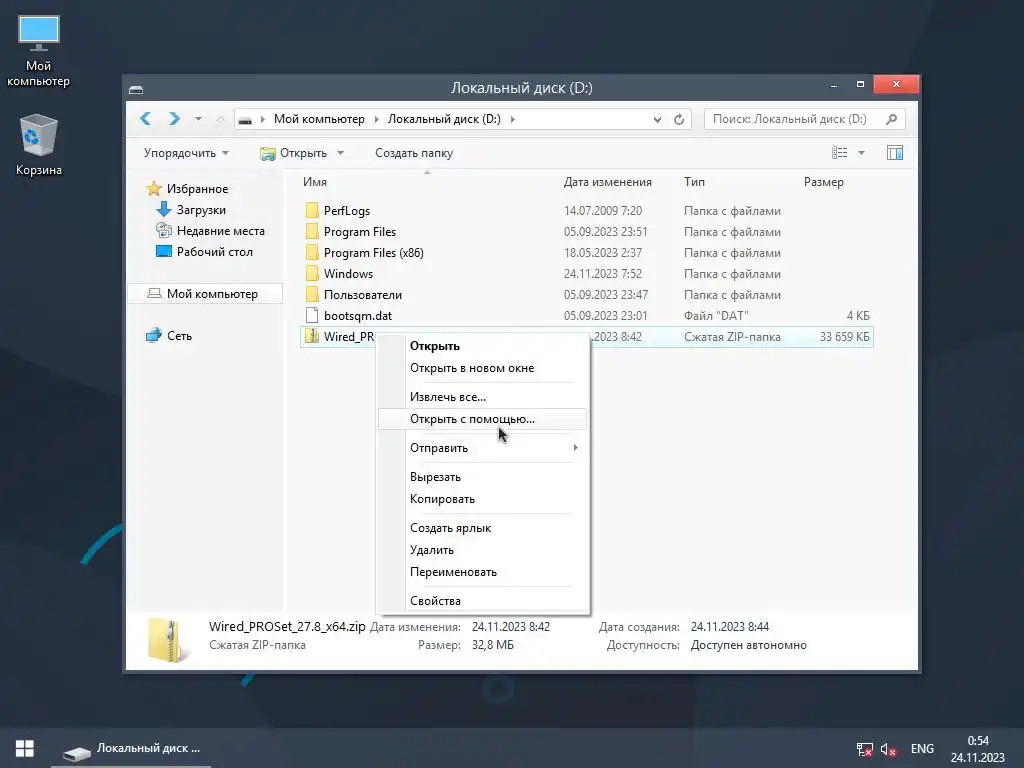1024x768 pixels.
Task: Choose Извлечь все... in the context menu
Action: click(x=483, y=396)
